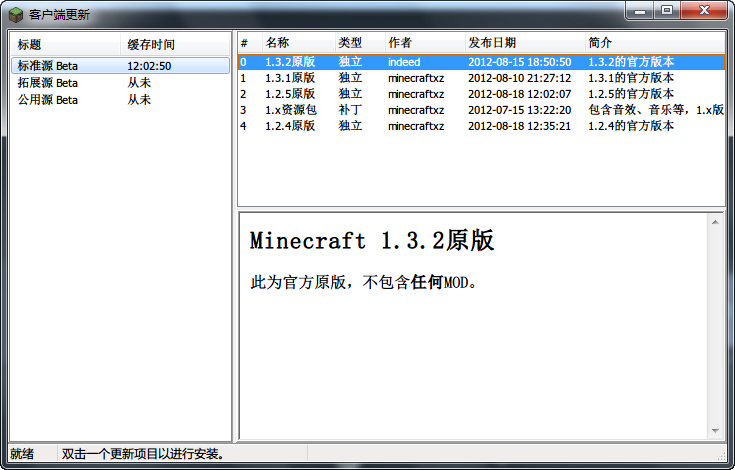Sort by the 类型 column header
Viewport: 735px width, 470px height.
pos(360,43)
